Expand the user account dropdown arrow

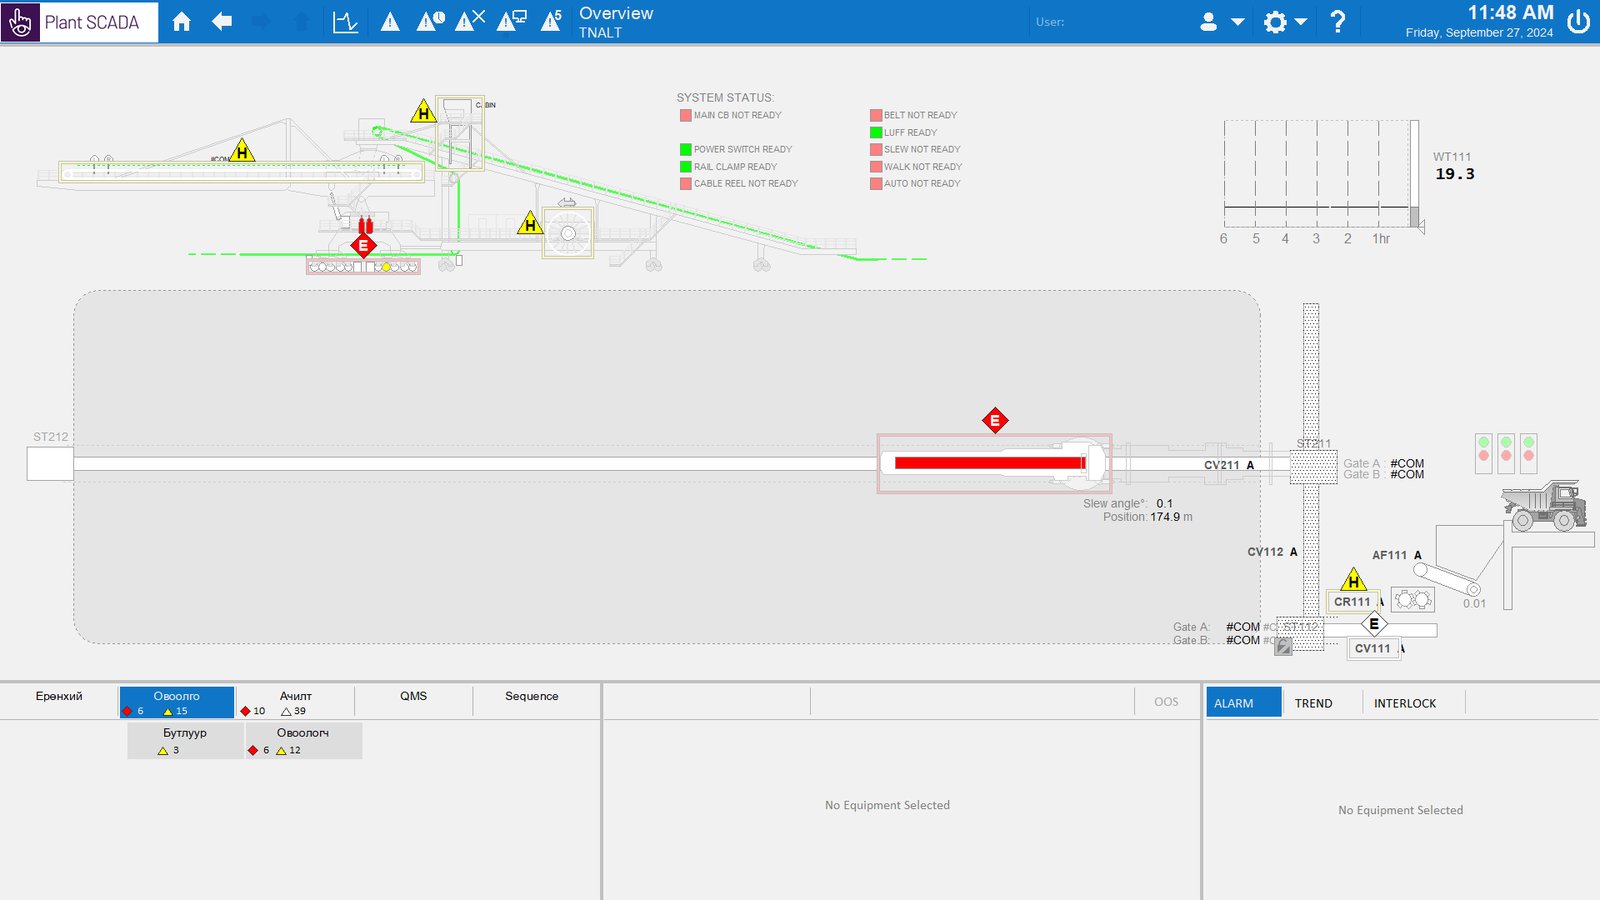(1238, 22)
